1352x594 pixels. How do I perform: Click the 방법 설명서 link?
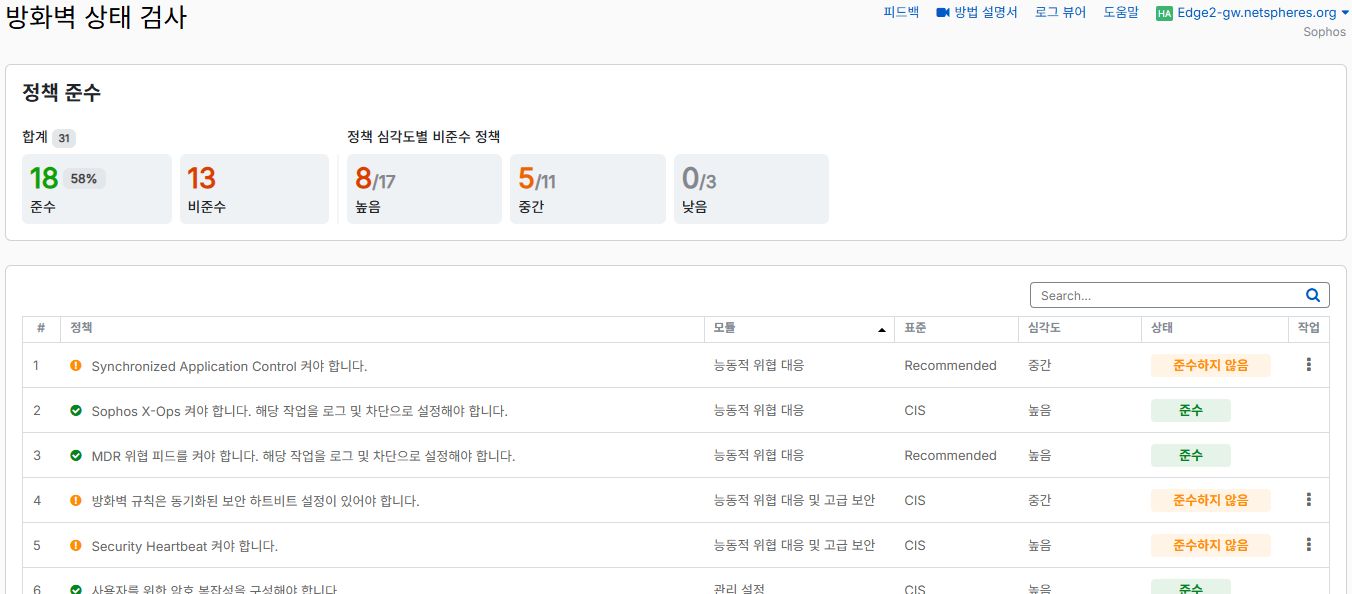tap(985, 13)
